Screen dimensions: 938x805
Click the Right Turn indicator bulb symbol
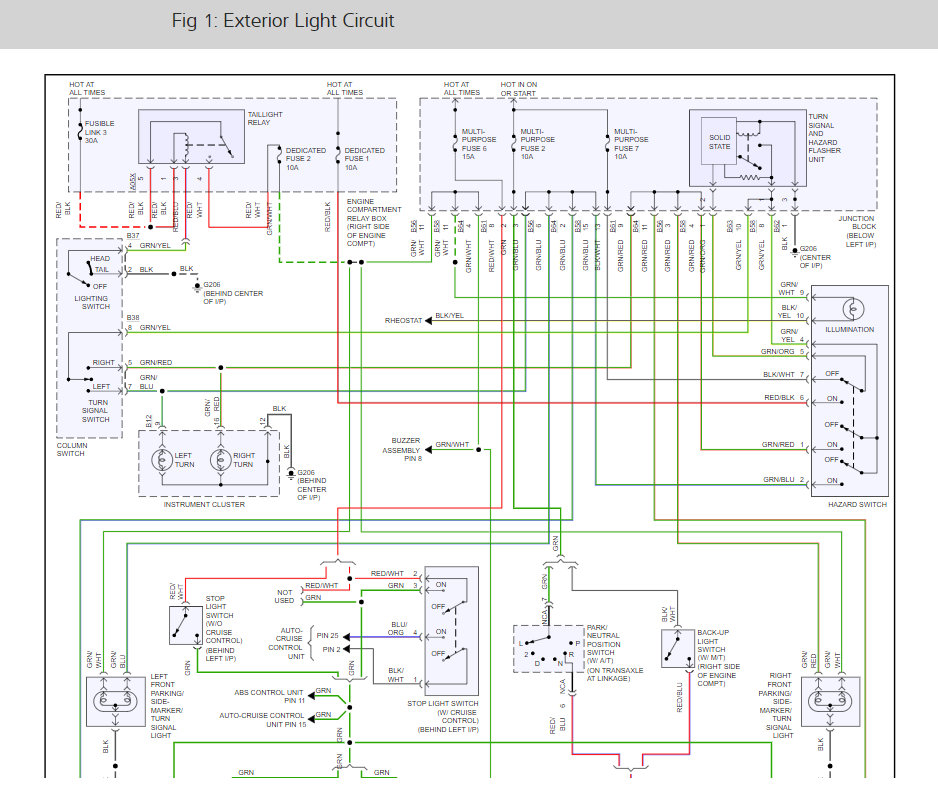[x=222, y=458]
